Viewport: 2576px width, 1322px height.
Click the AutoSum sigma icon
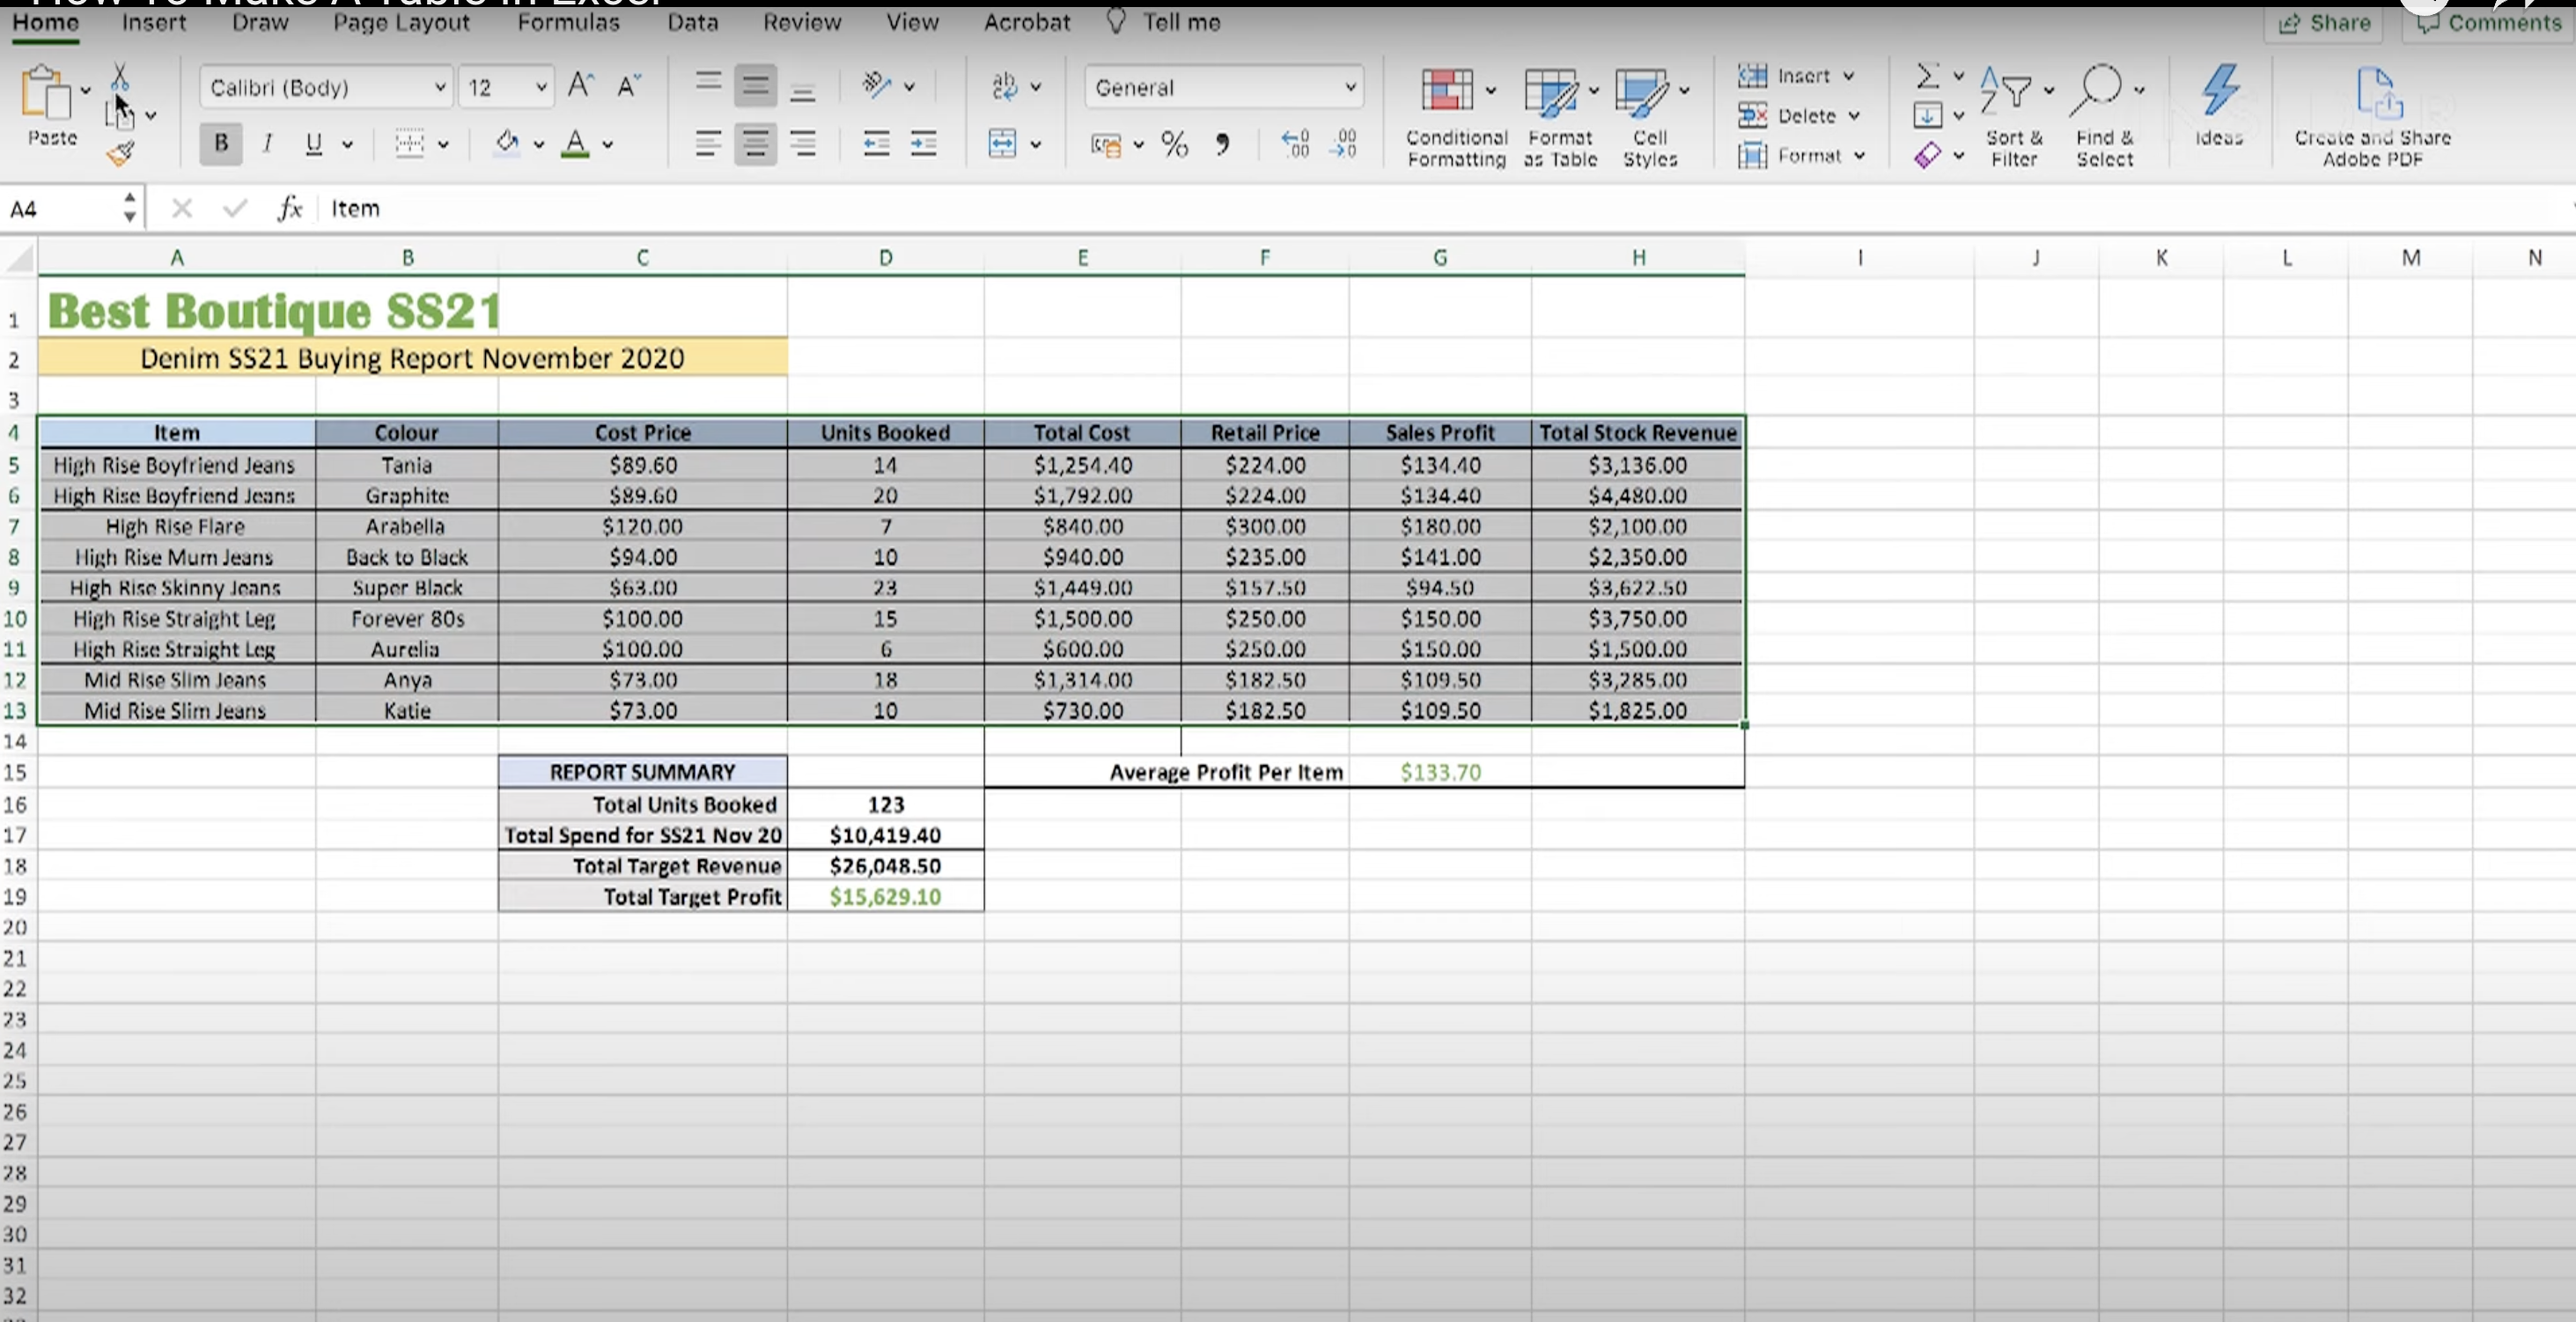coord(1927,76)
